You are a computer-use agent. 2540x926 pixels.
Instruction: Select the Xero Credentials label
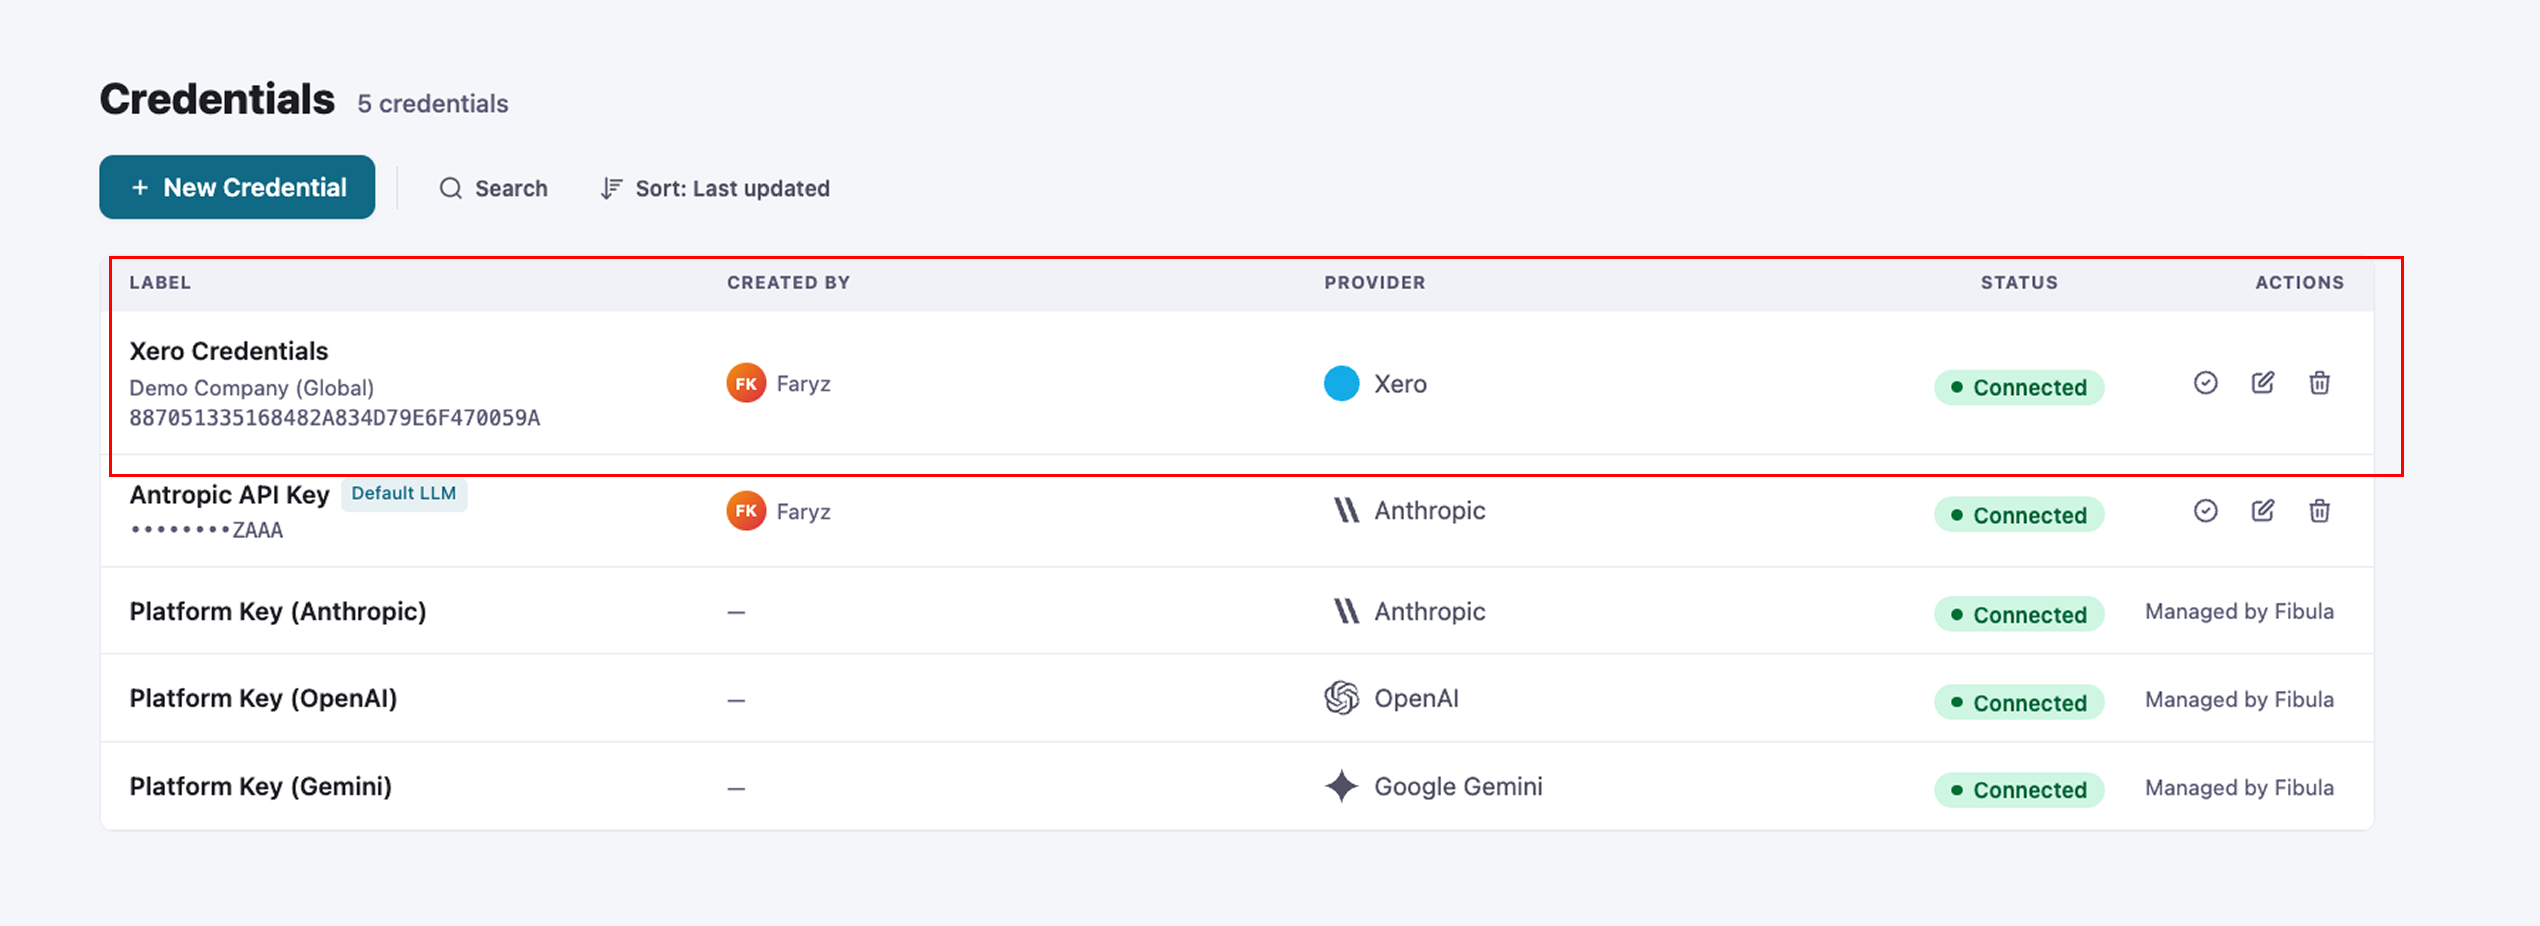pos(228,351)
